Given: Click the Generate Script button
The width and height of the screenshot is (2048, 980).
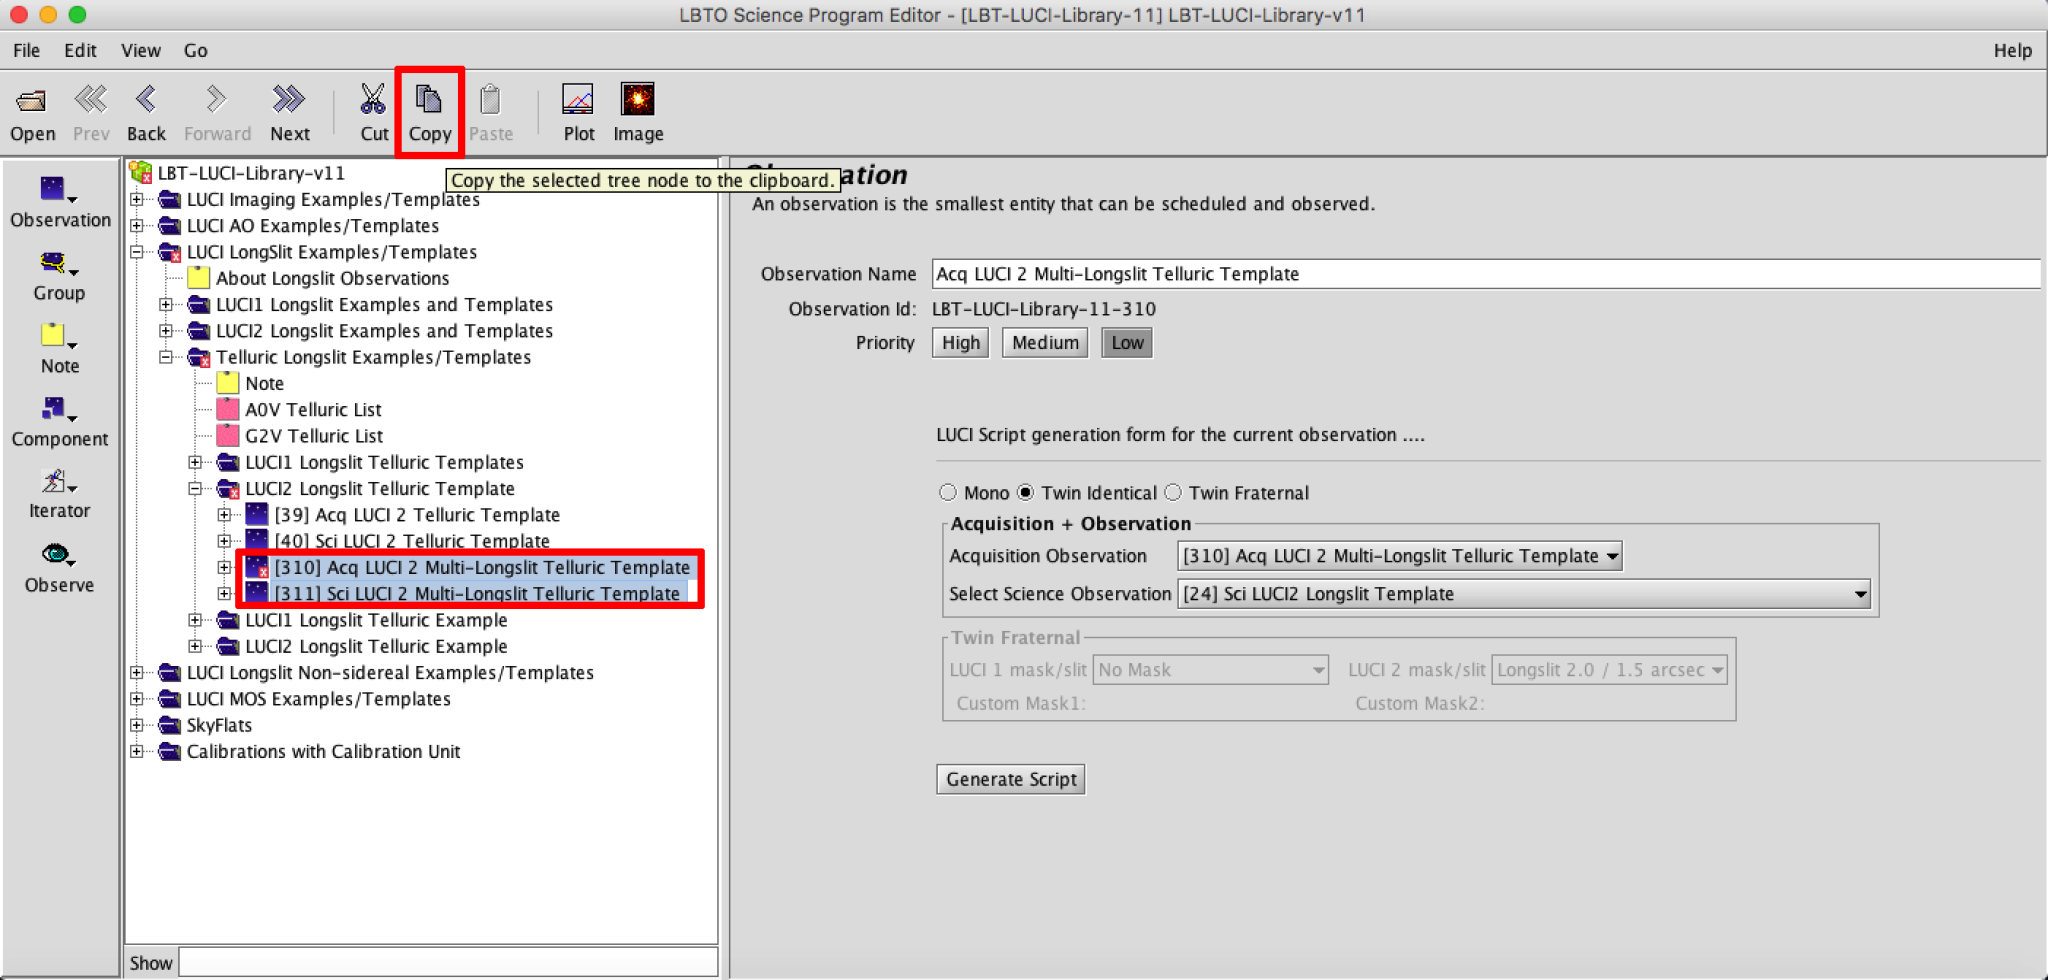Looking at the screenshot, I should click(1011, 779).
